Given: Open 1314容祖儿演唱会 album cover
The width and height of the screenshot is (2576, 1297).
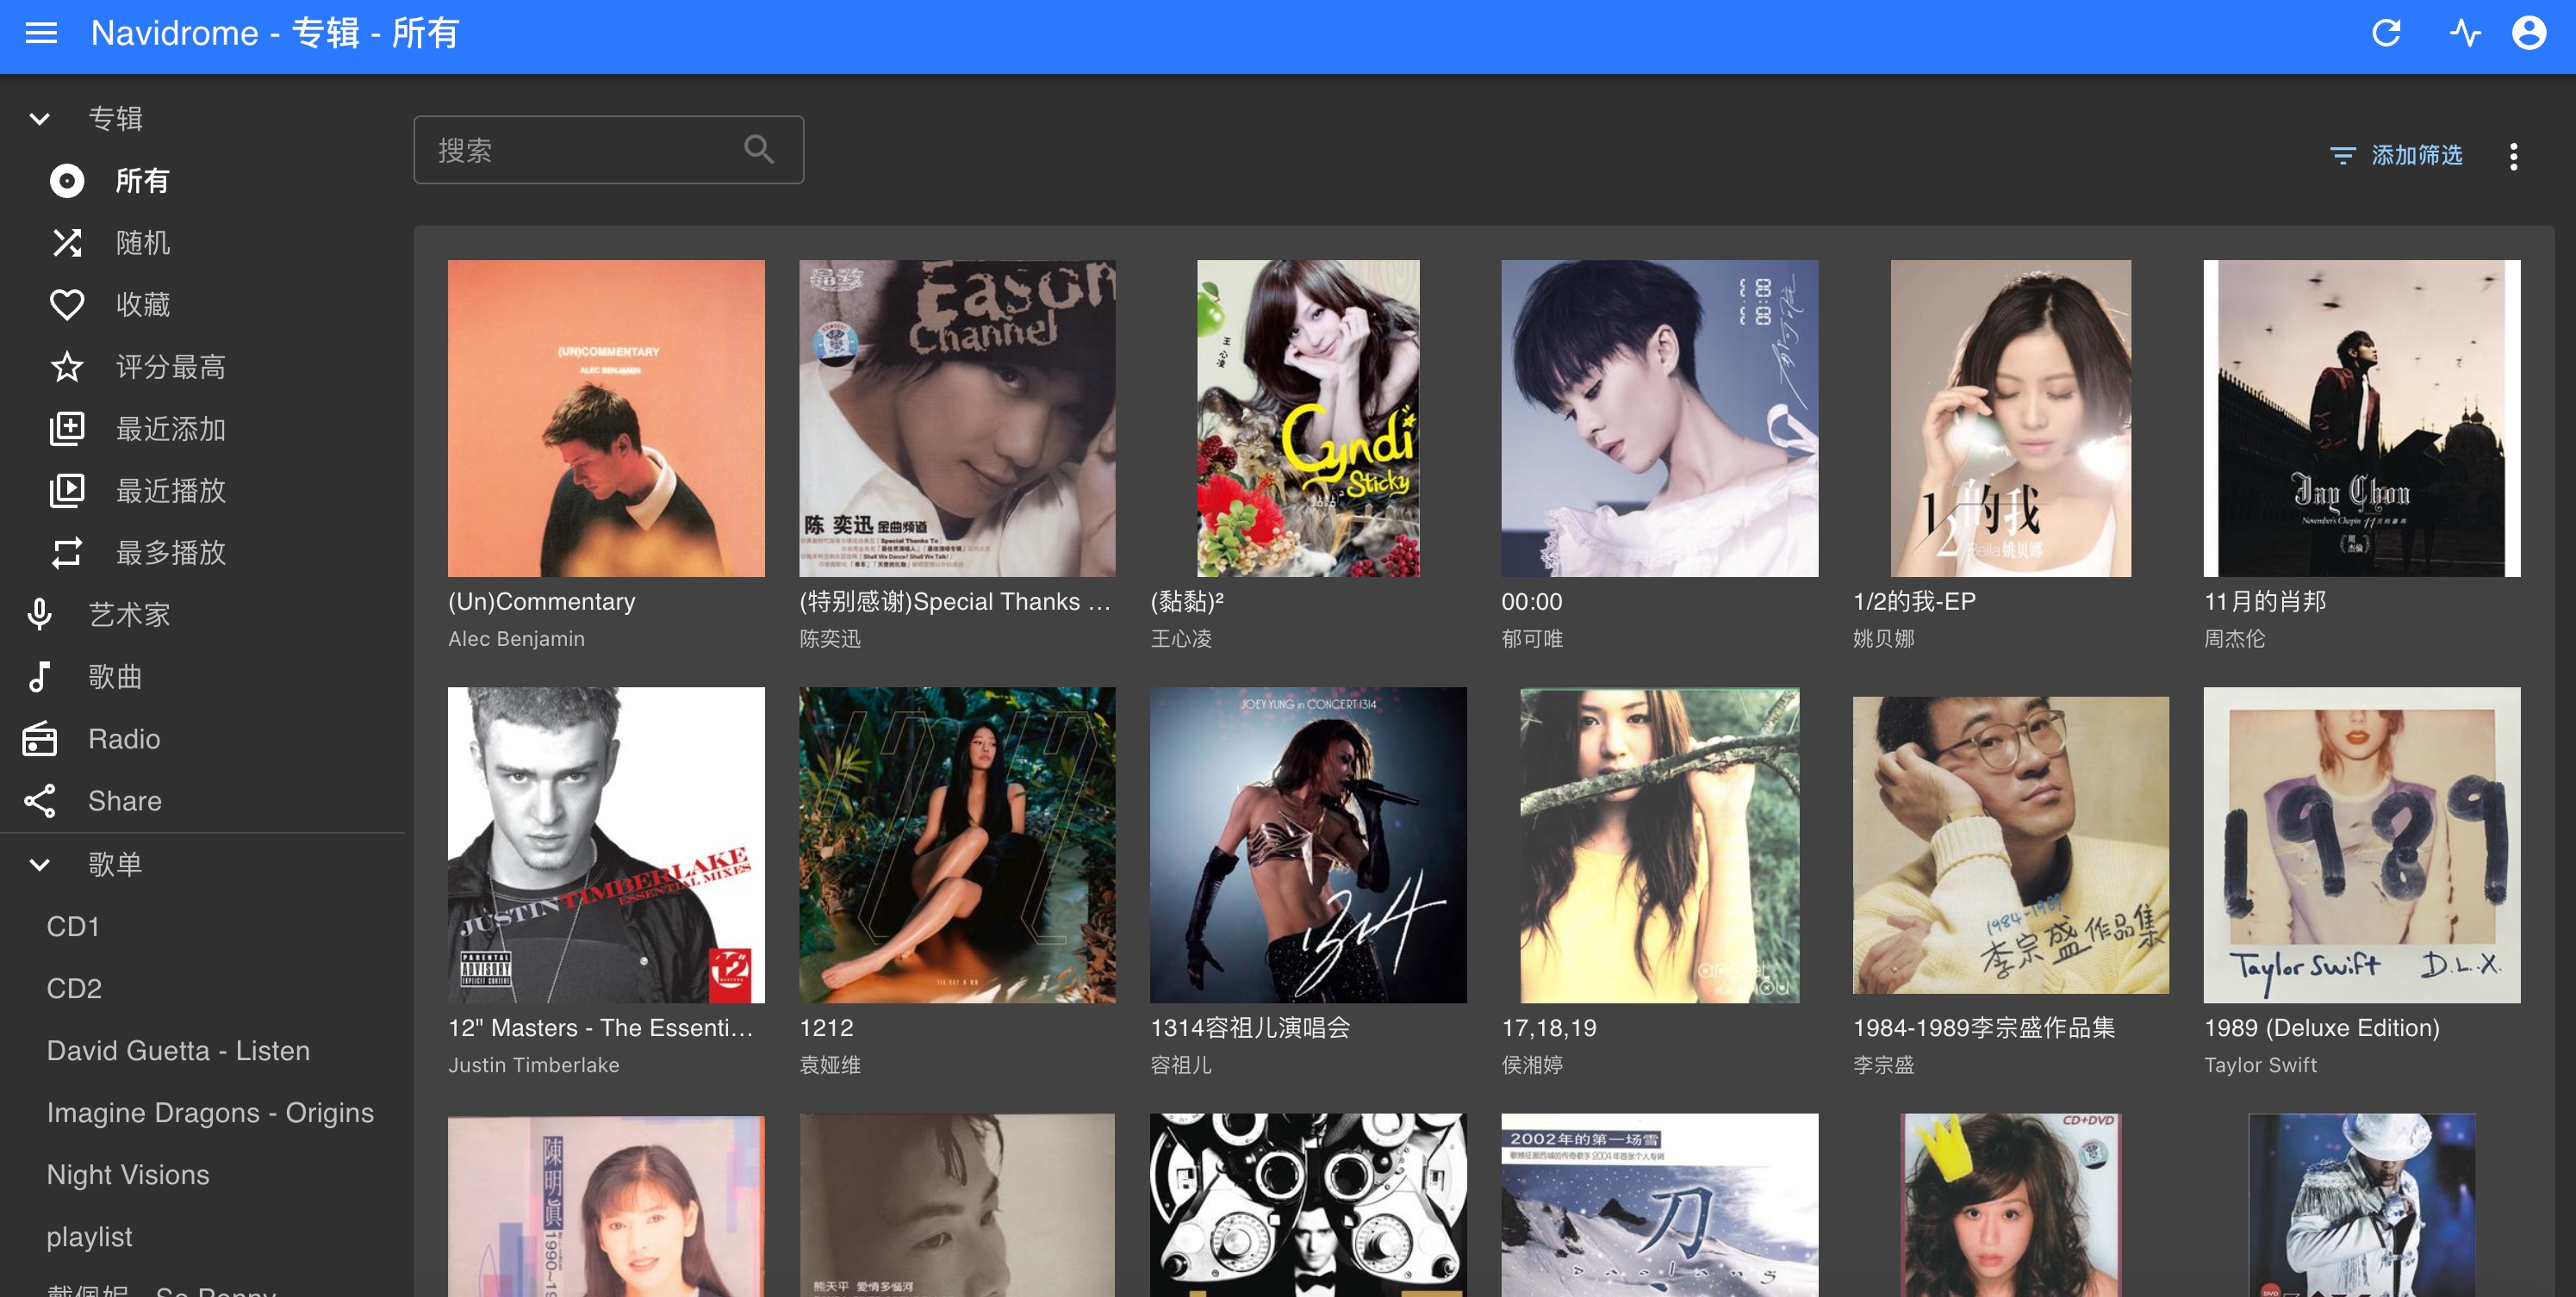Looking at the screenshot, I should [1308, 845].
